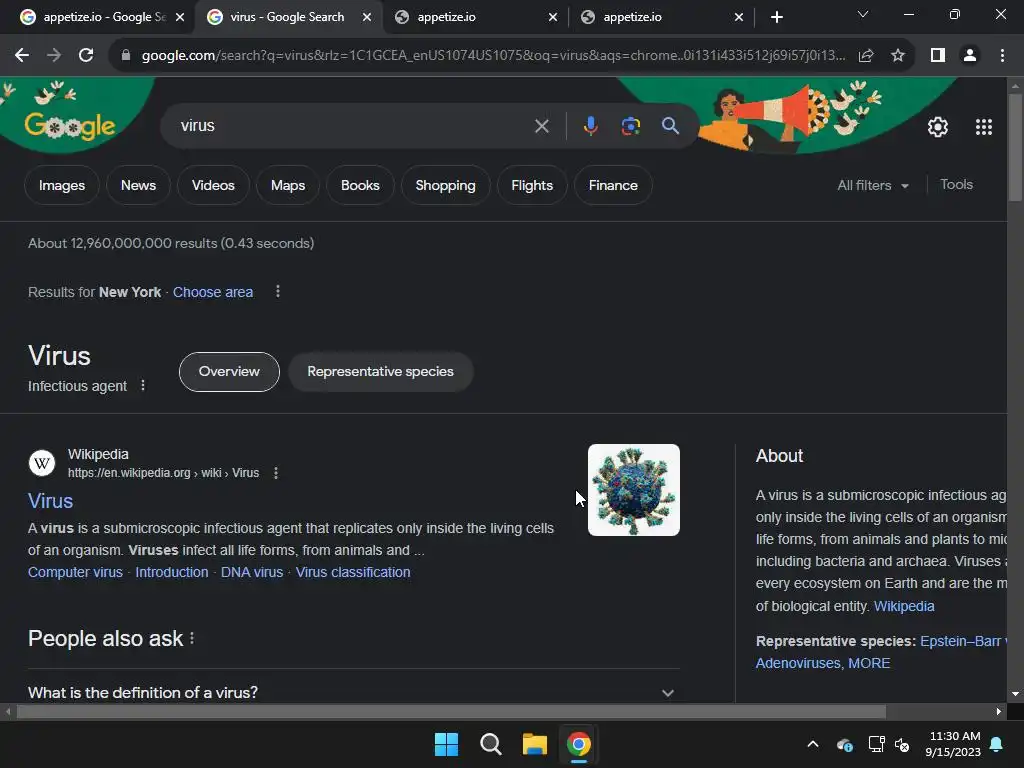Viewport: 1024px width, 768px height.
Task: Click the URL address bar
Action: (x=493, y=56)
